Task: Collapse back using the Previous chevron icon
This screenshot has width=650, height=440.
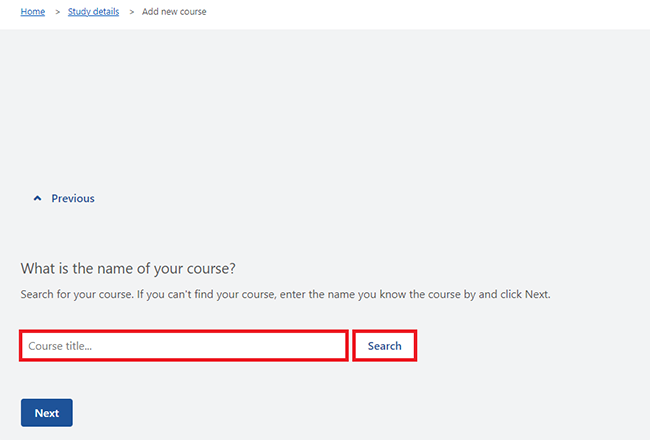Action: (37, 198)
